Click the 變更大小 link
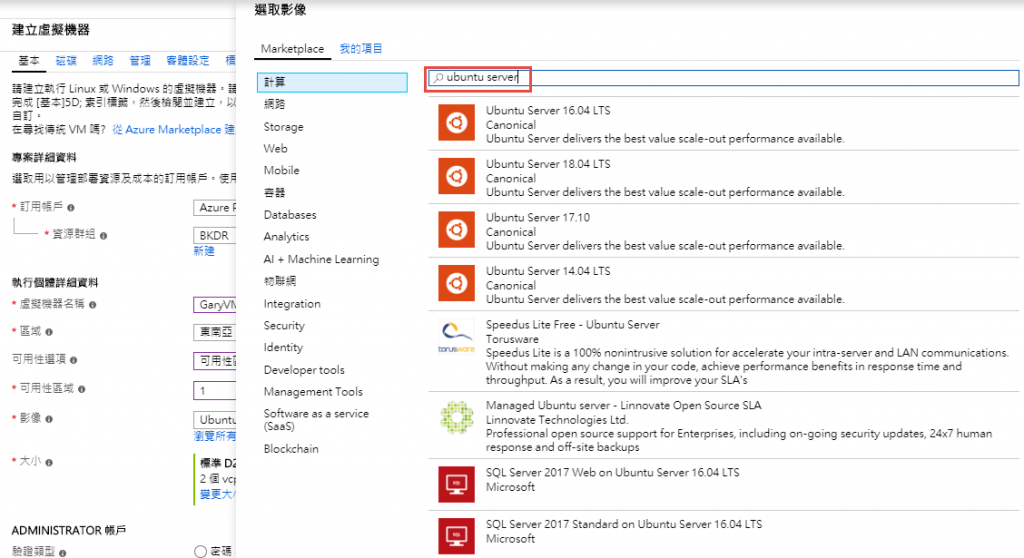Viewport: 1024px width, 558px height. 217,494
